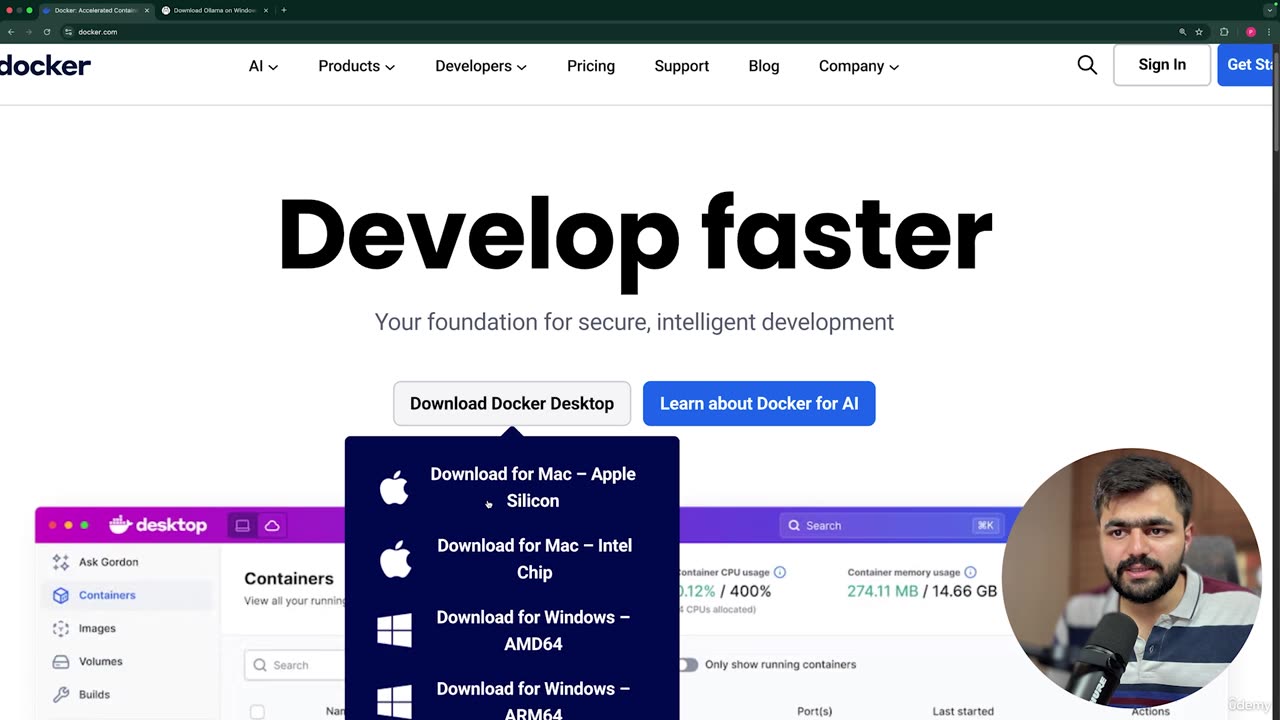Open the Chrome three-dot menu
Screen dimensions: 1280x720
coord(1270,32)
